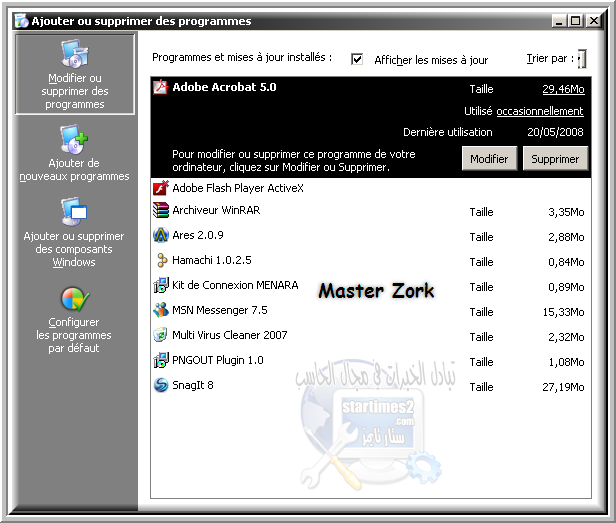The height and width of the screenshot is (523, 616).
Task: Select the PNGOUT Plugin 1.0 entry
Action: [371, 360]
